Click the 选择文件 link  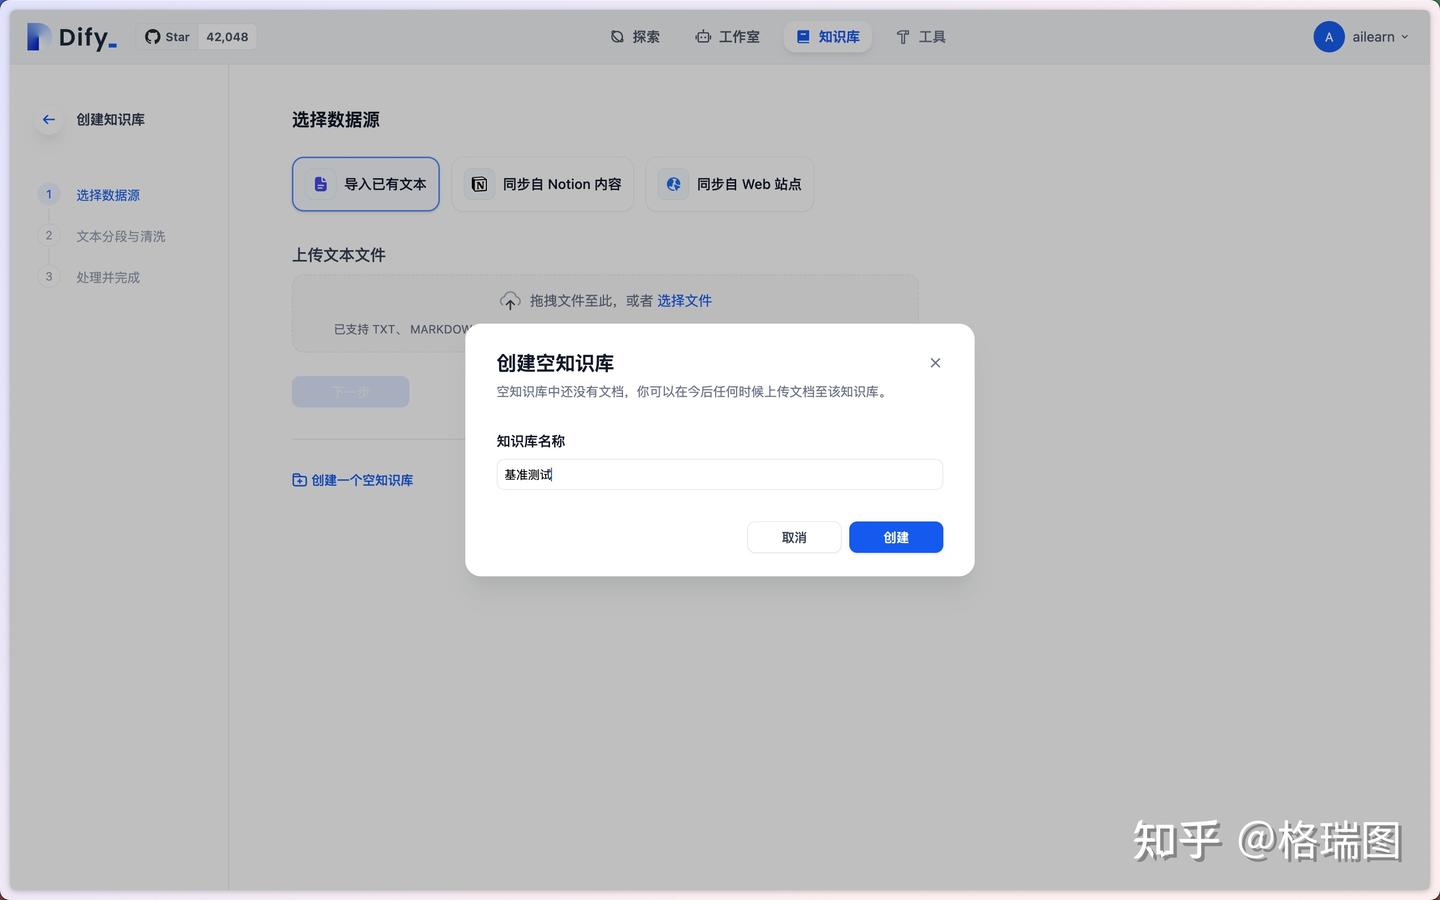[x=685, y=300]
